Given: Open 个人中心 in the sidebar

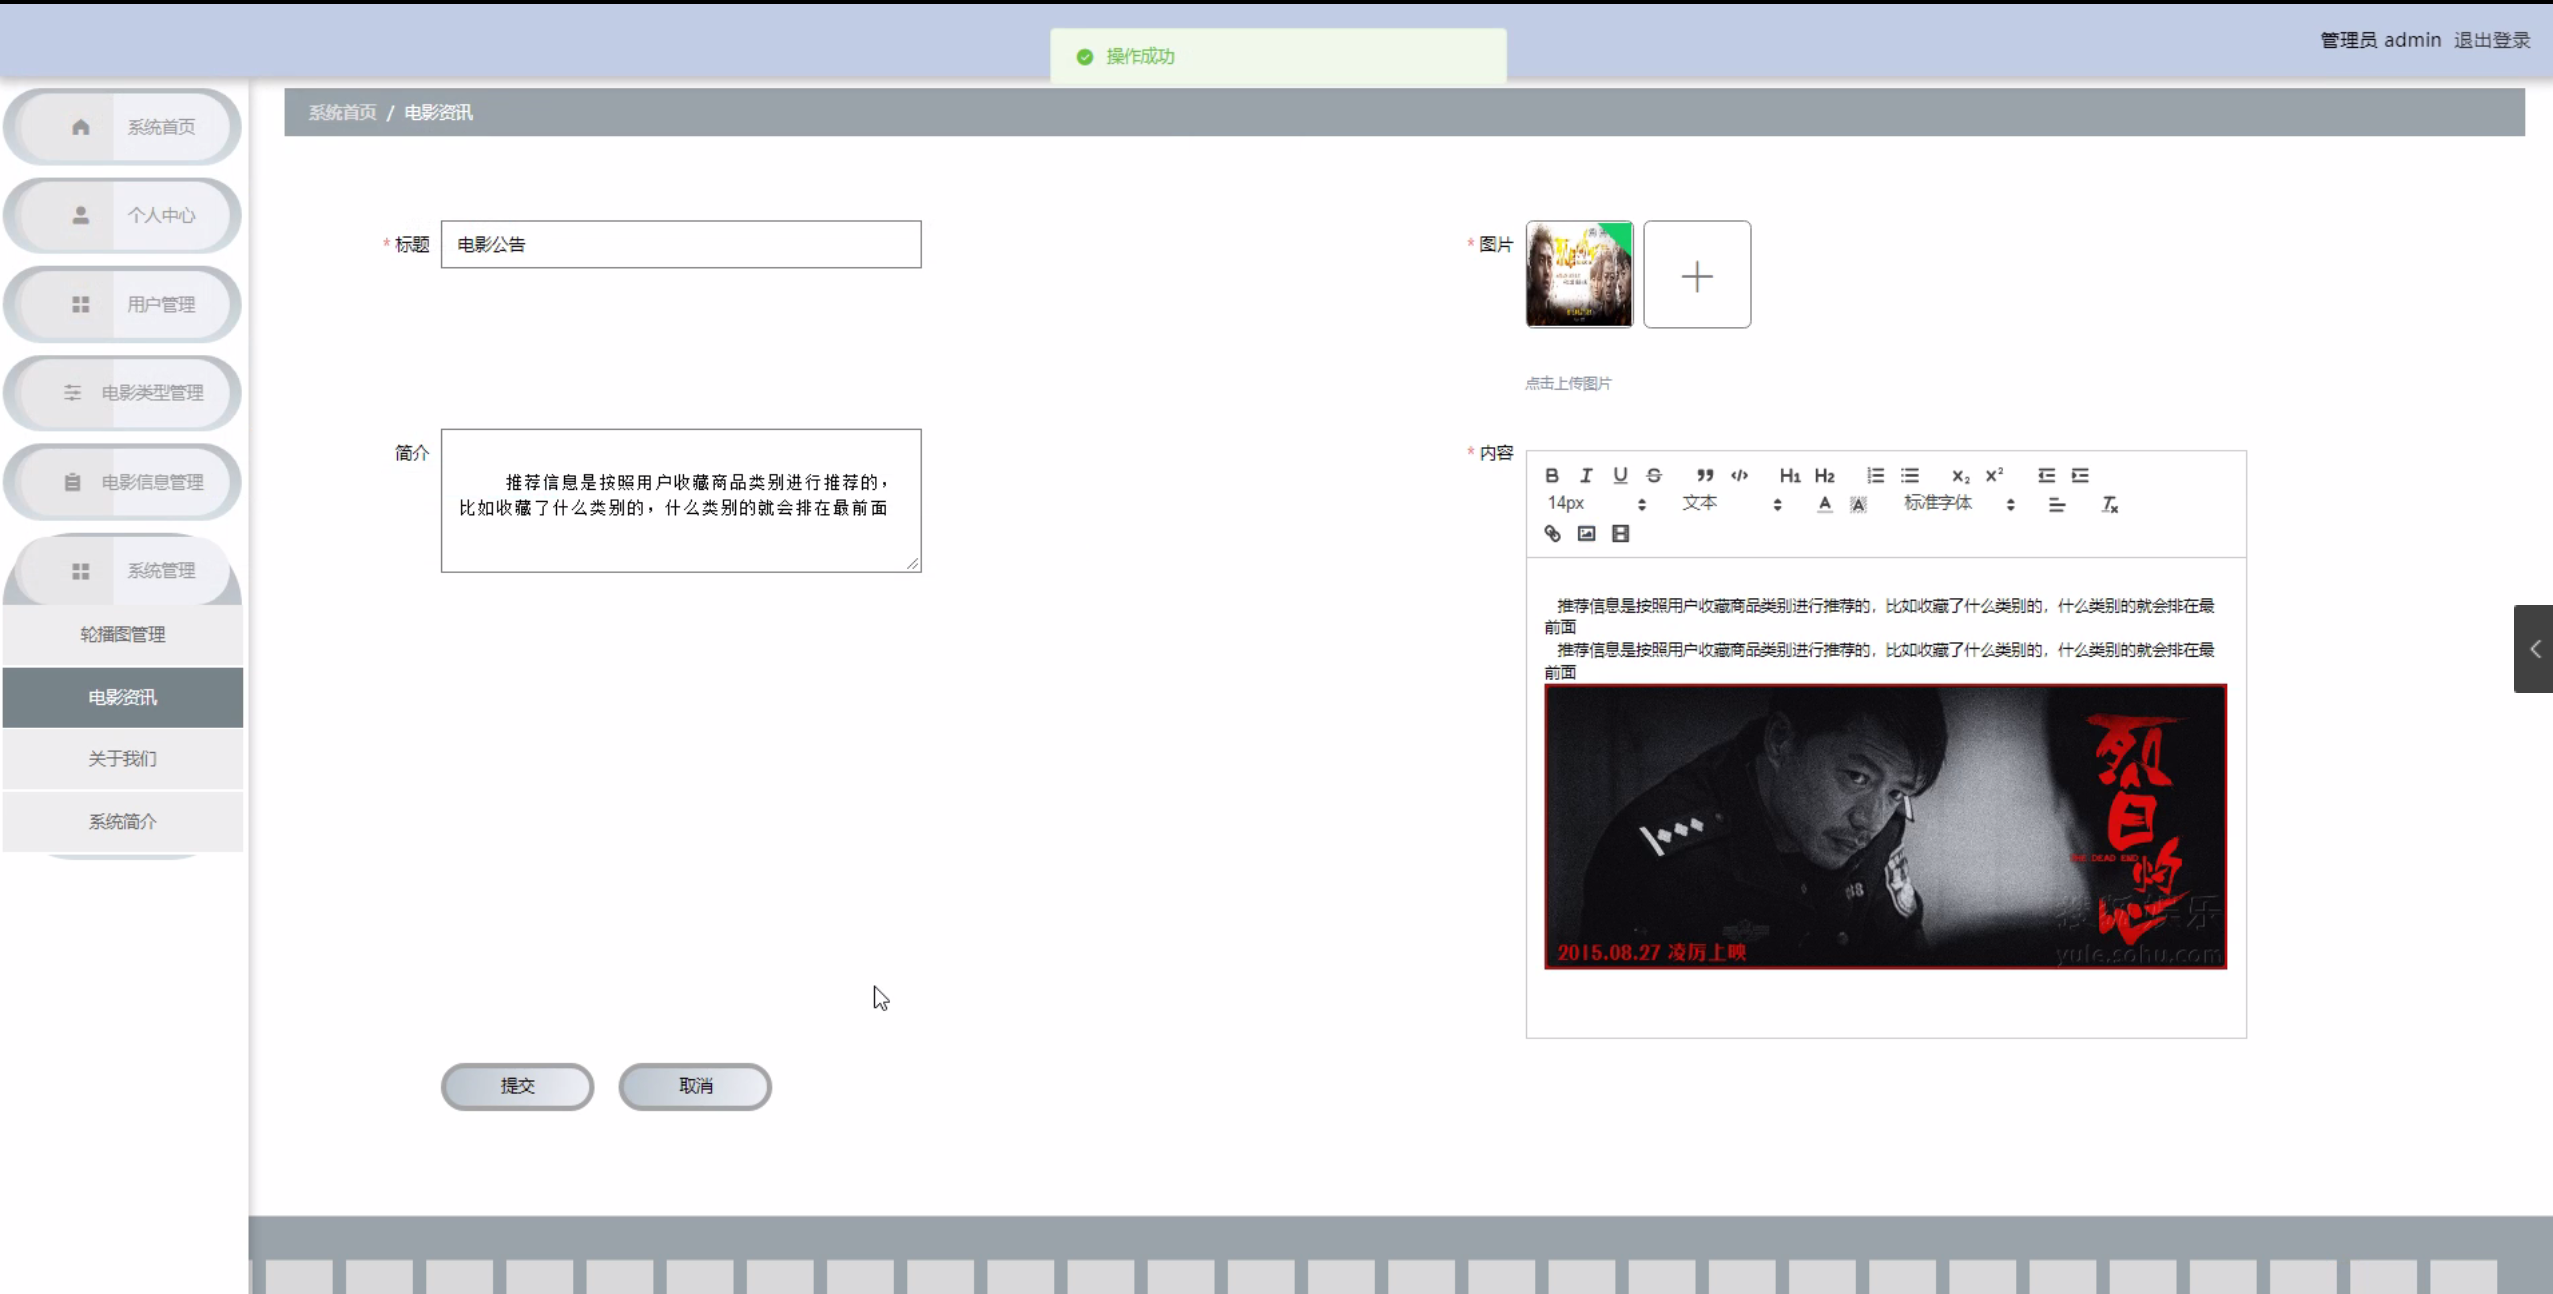Looking at the screenshot, I should click(x=123, y=215).
